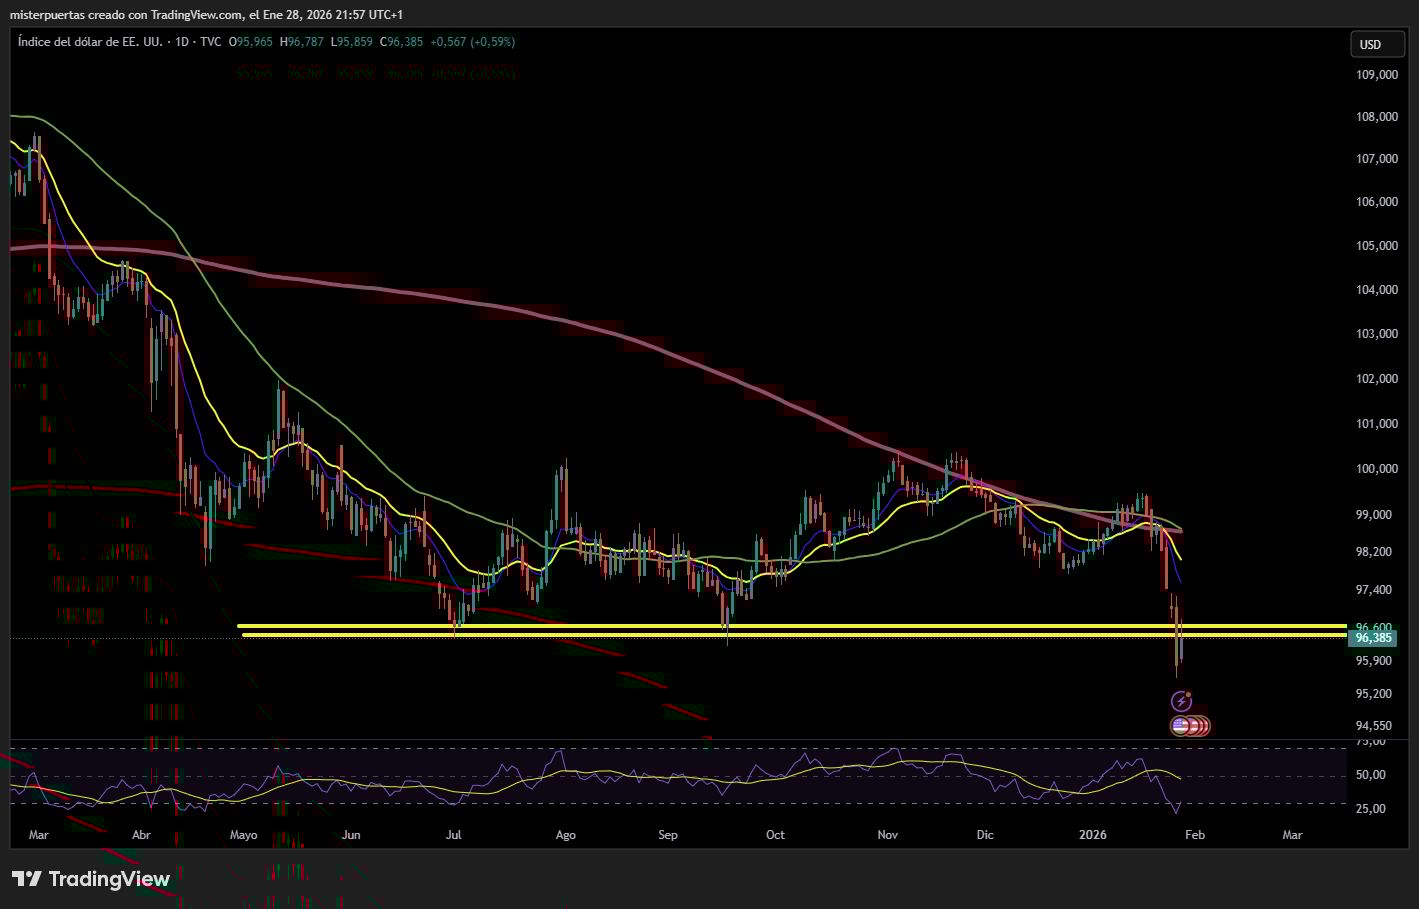Click the 101,000 price axis label

click(x=1376, y=424)
